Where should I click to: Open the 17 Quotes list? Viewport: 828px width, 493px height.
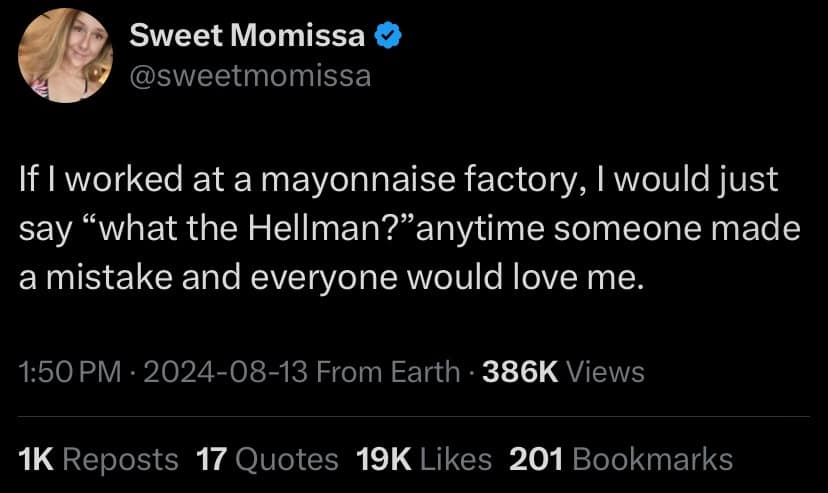coord(267,459)
